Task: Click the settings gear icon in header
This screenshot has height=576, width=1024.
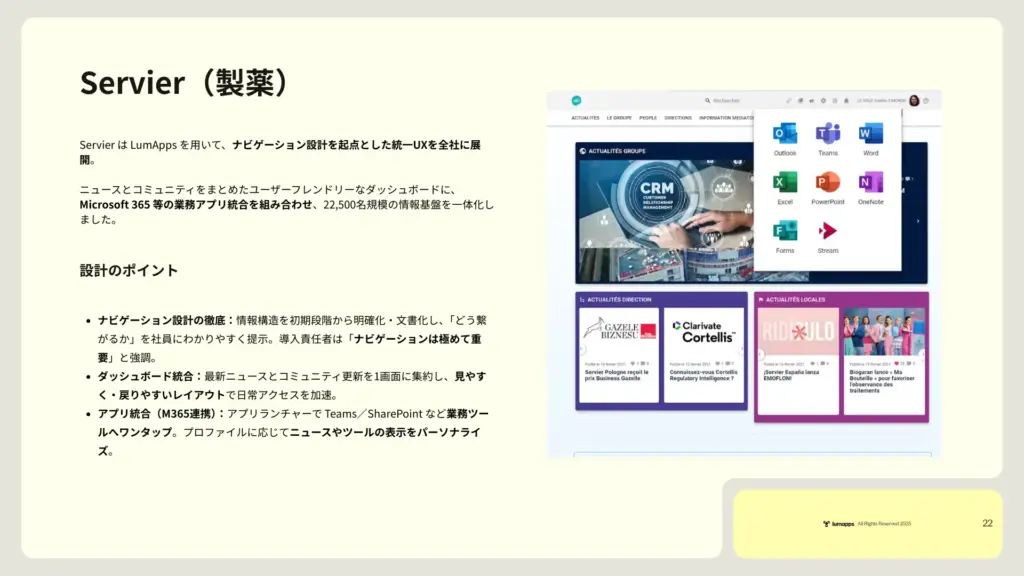Action: [823, 101]
